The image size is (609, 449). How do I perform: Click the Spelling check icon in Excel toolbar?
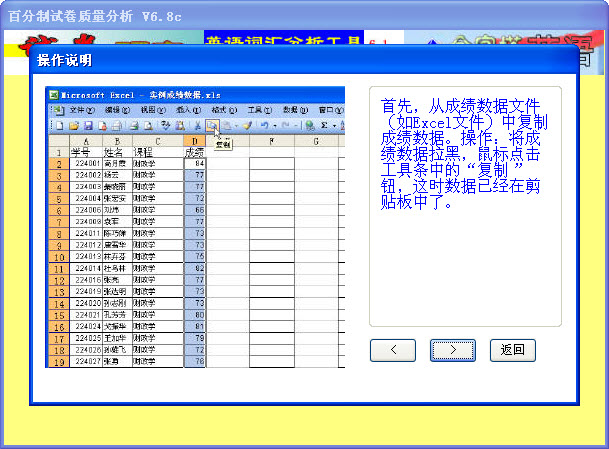(x=165, y=125)
